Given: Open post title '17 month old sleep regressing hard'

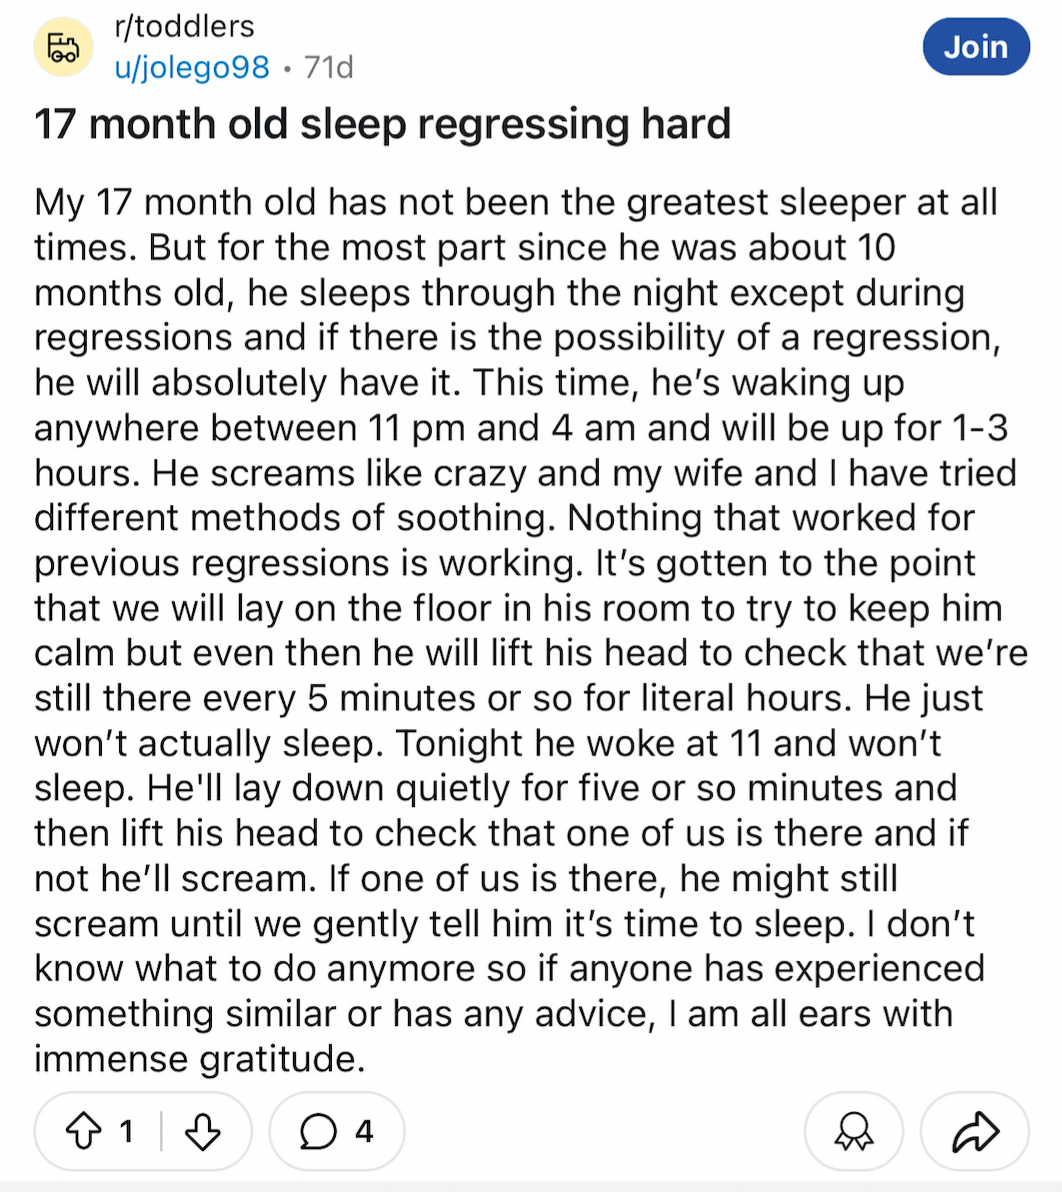Looking at the screenshot, I should click(382, 124).
